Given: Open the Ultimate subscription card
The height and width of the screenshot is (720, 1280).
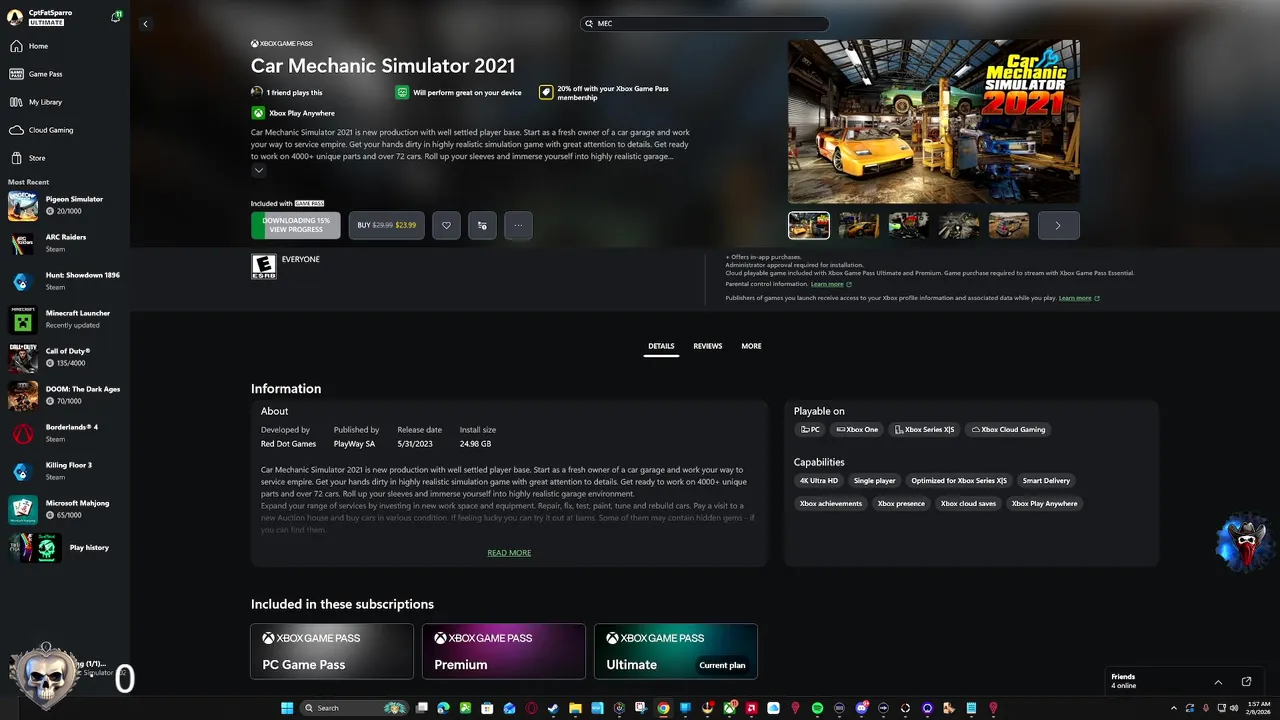Looking at the screenshot, I should (676, 652).
